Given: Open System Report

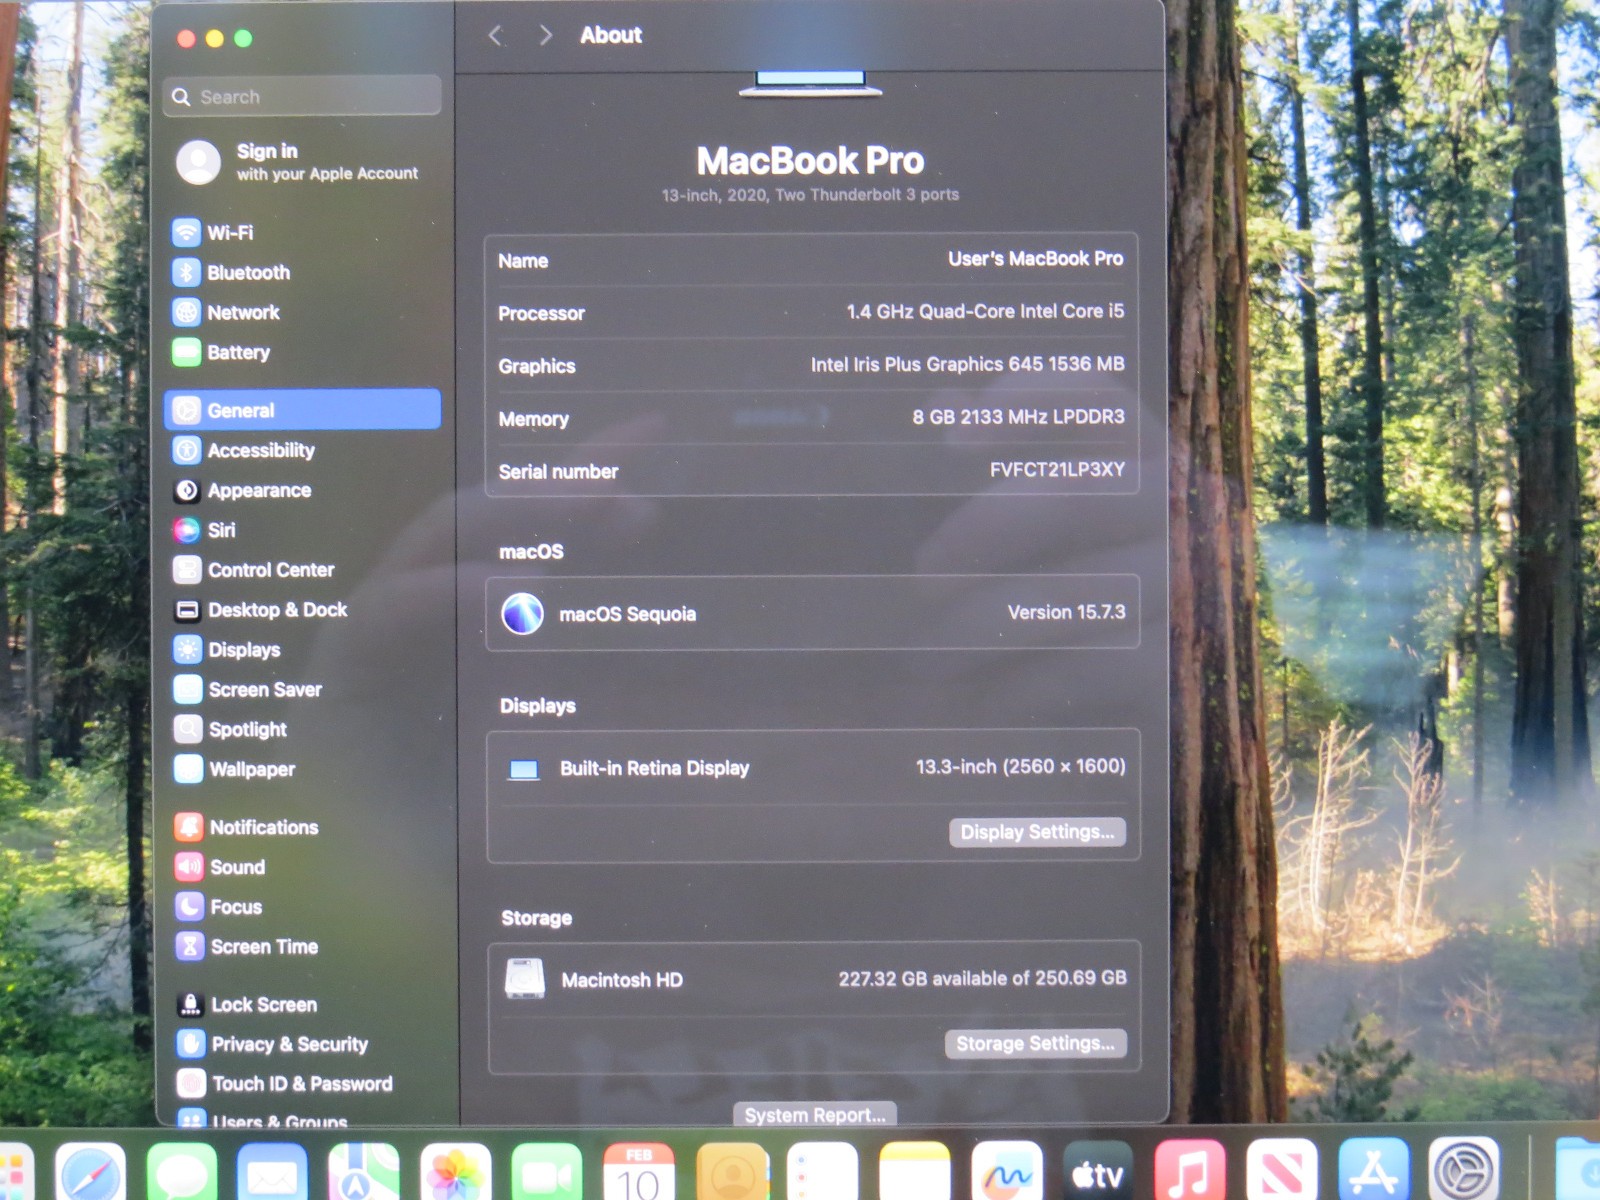Looking at the screenshot, I should click(x=815, y=1115).
